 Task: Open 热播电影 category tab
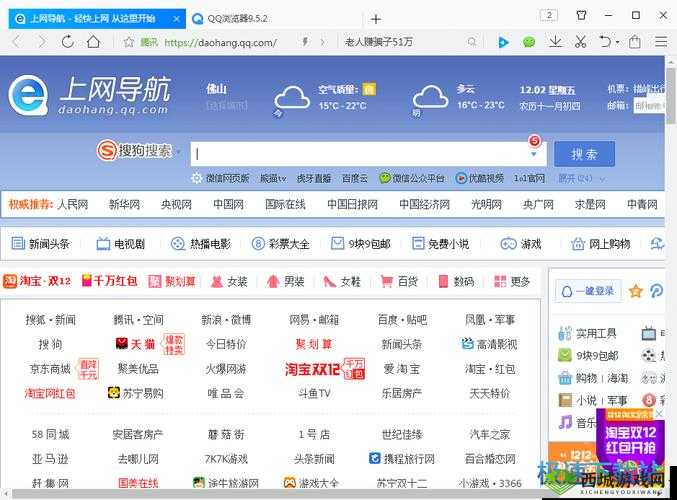coord(201,244)
